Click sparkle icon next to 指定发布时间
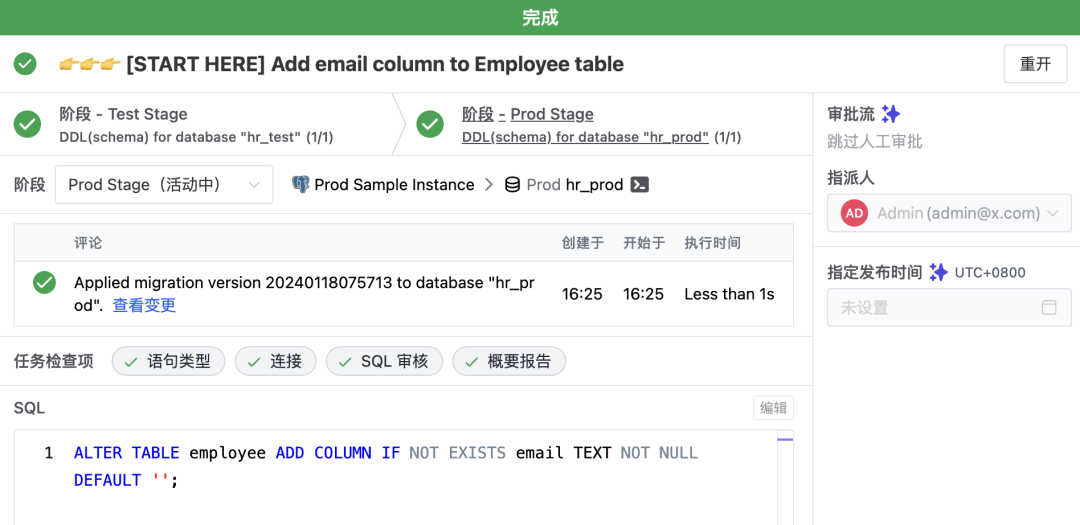This screenshot has height=525, width=1080. click(938, 272)
